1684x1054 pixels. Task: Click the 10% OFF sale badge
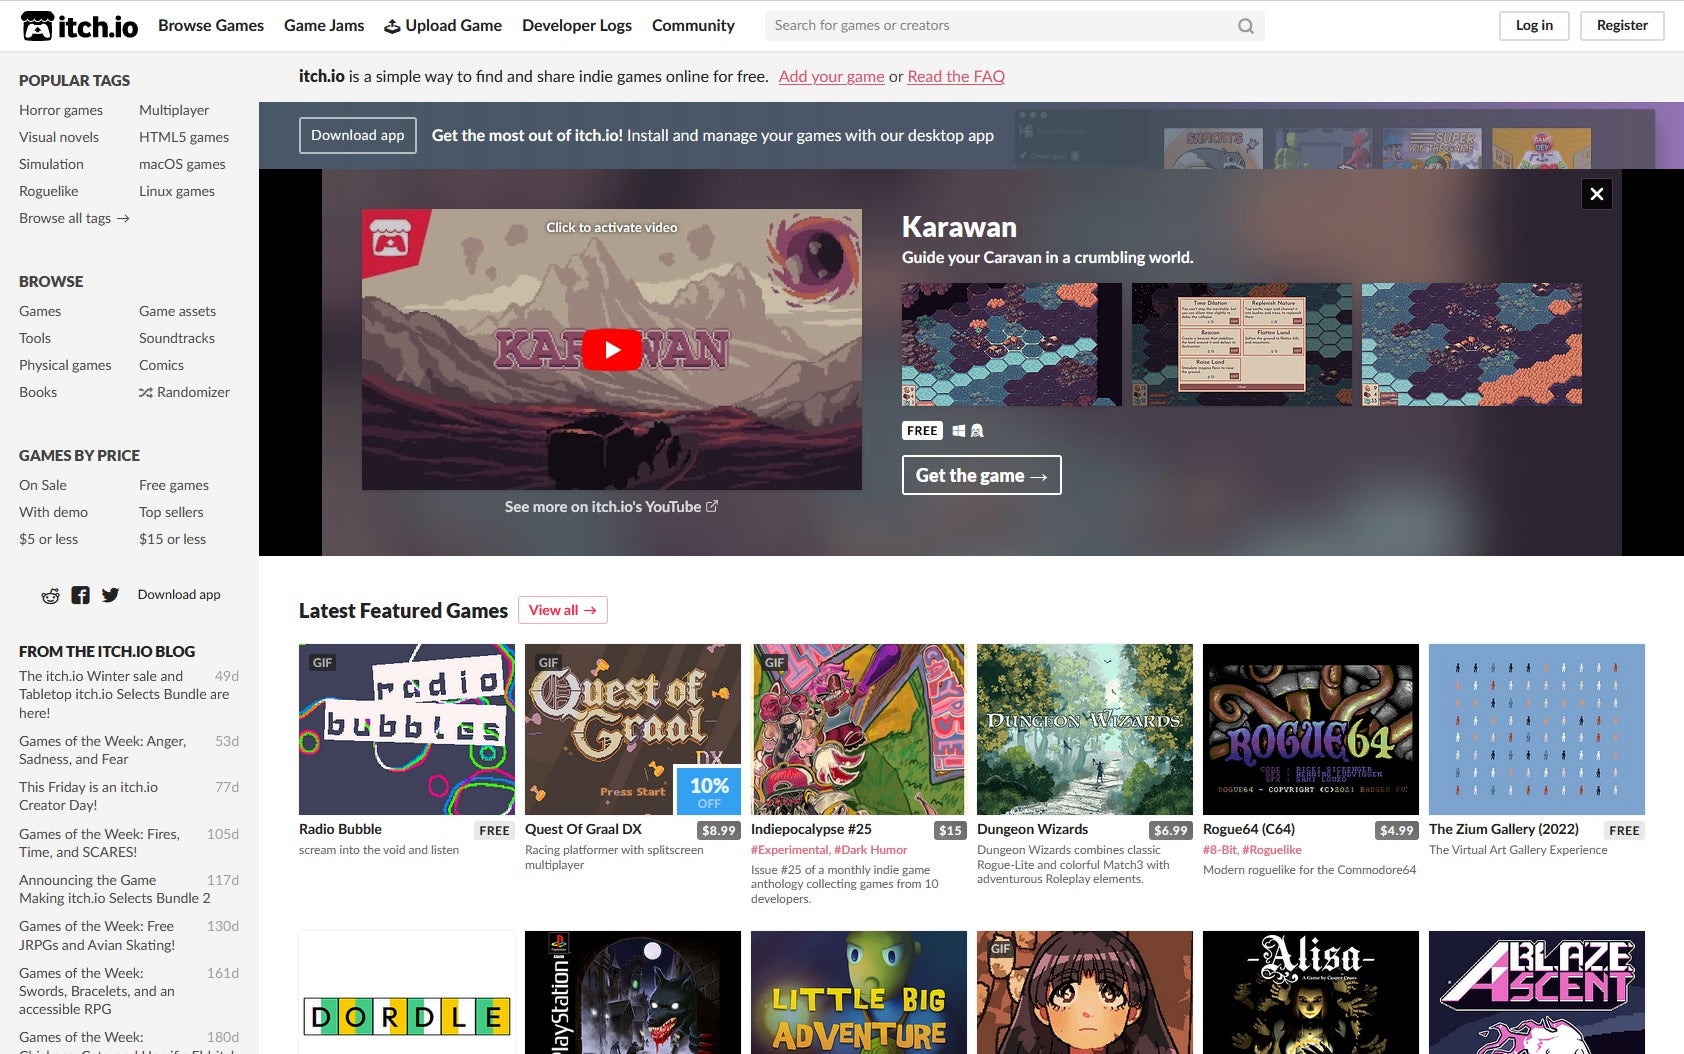709,791
